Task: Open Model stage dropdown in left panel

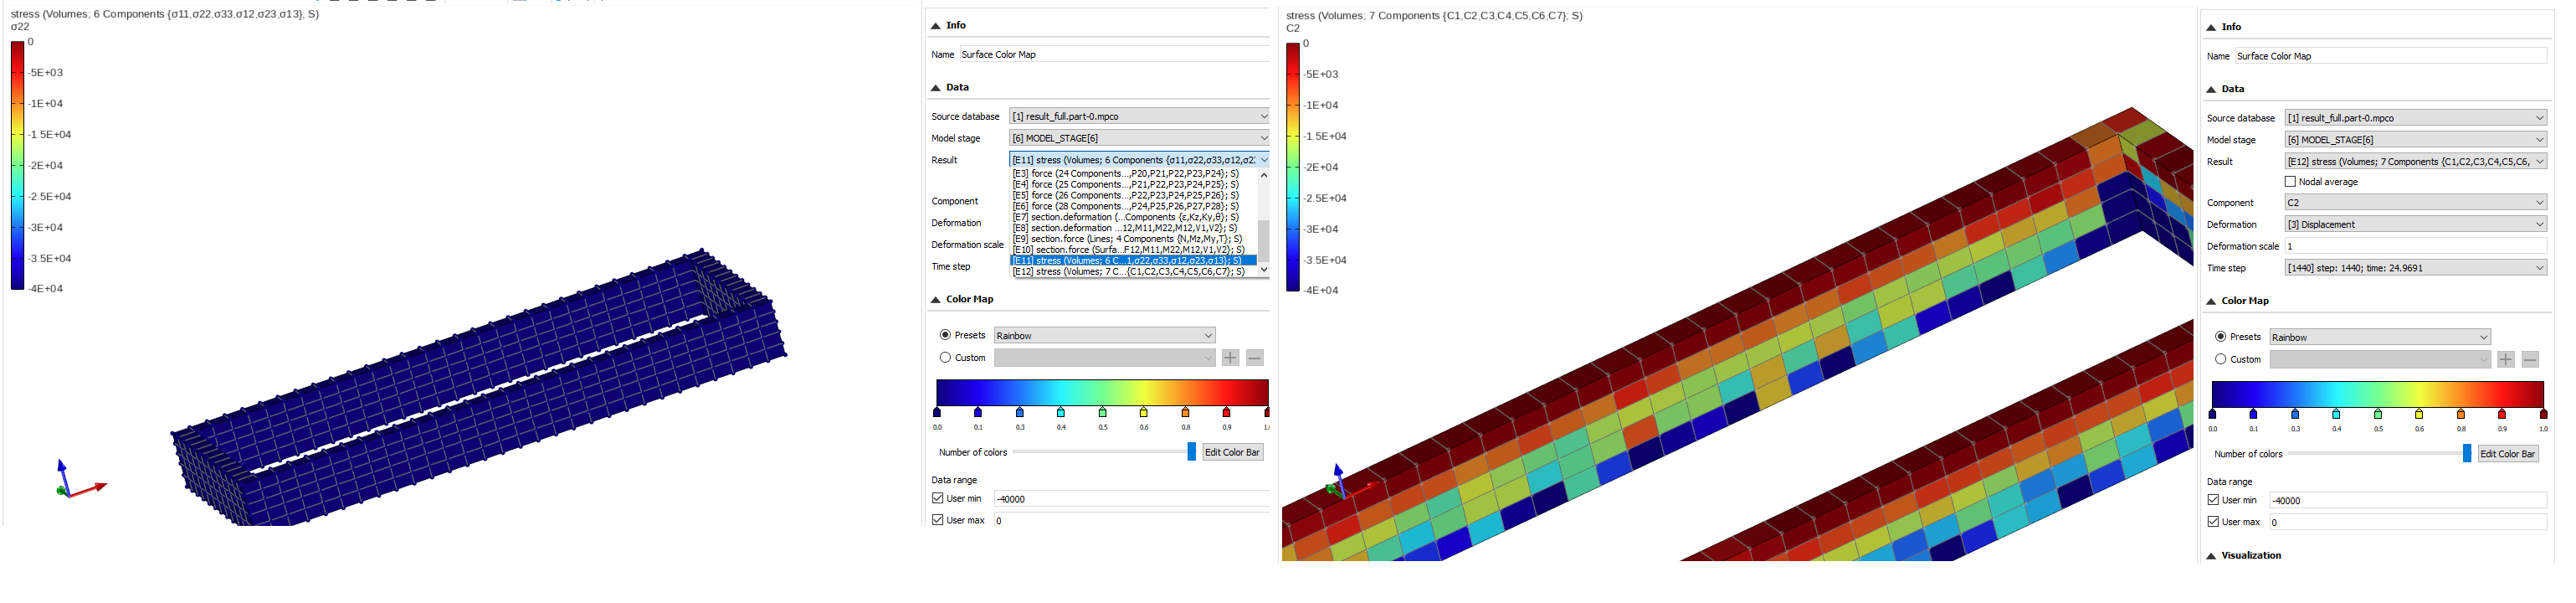Action: point(1139,138)
